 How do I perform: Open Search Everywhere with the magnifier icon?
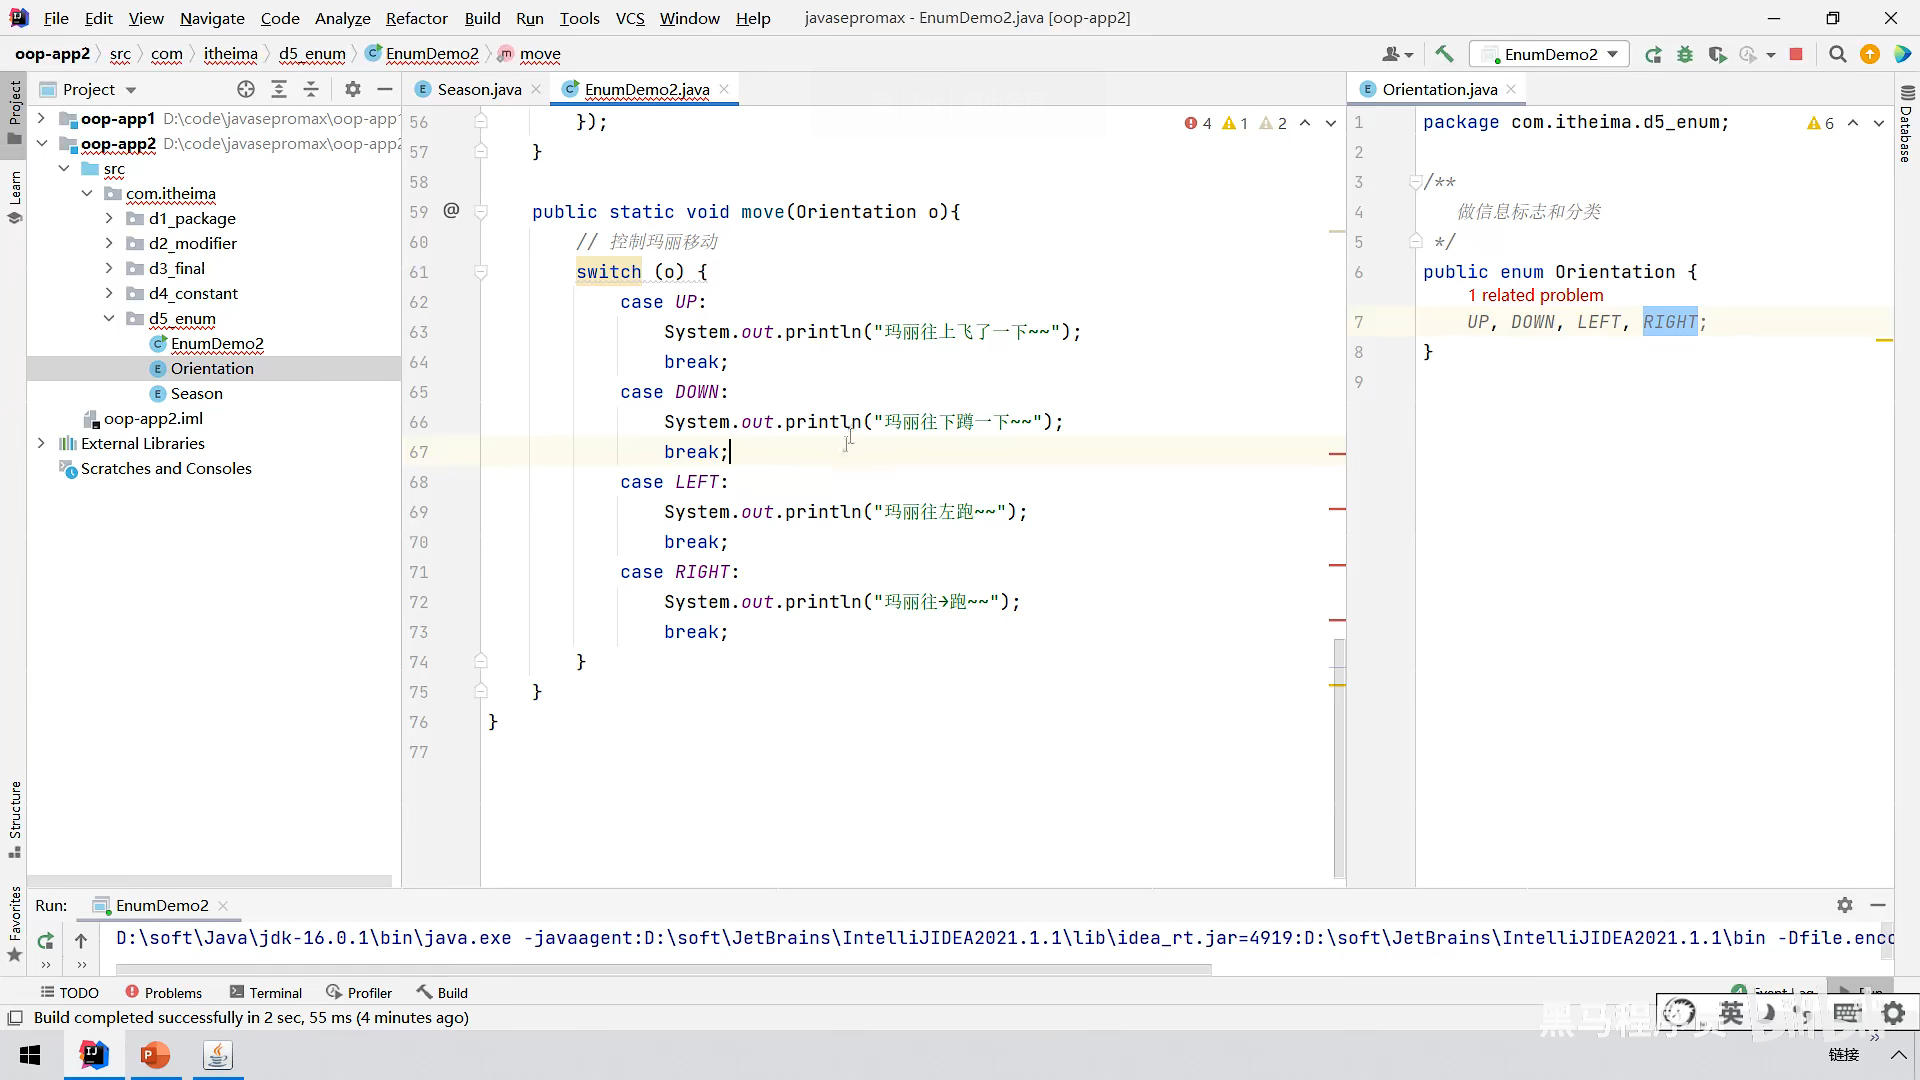coord(1837,54)
